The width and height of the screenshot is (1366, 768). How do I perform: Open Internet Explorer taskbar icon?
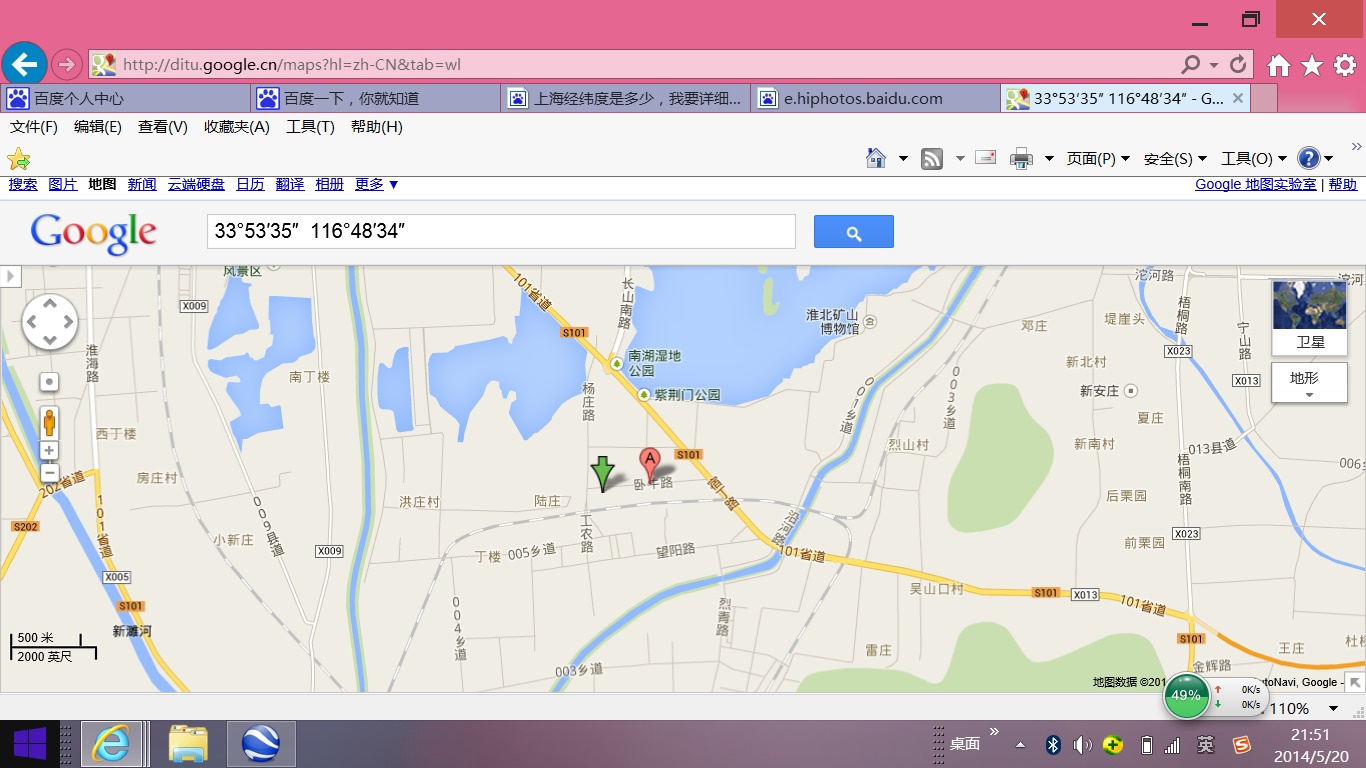[x=111, y=744]
